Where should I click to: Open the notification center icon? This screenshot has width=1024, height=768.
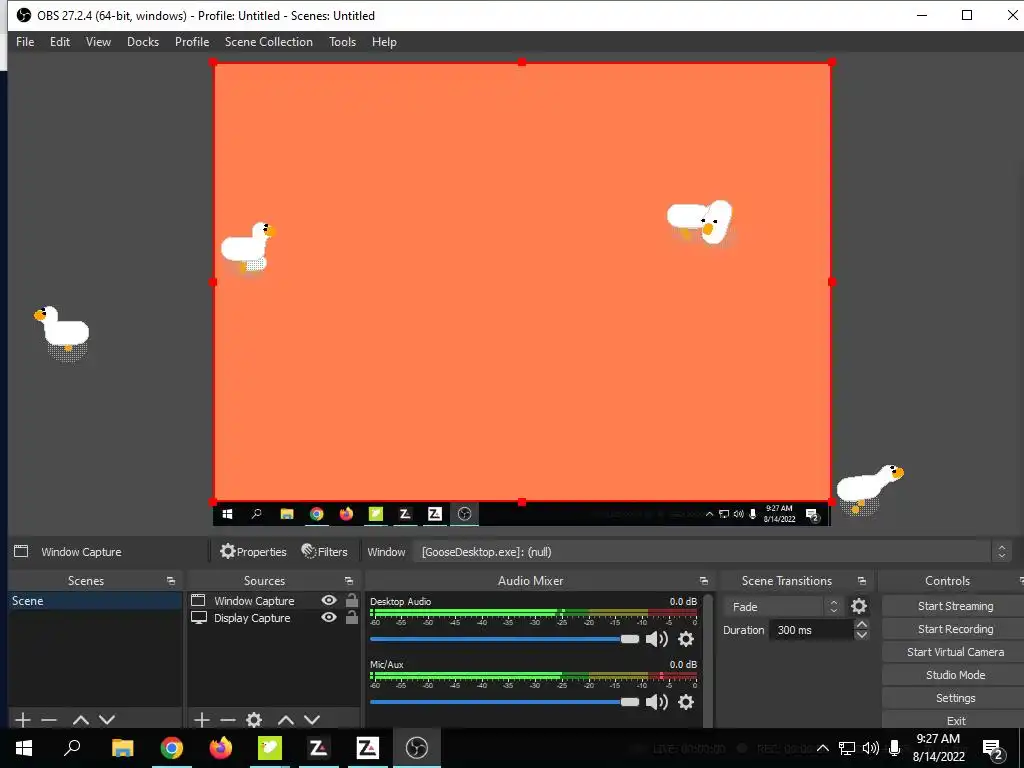click(x=993, y=748)
